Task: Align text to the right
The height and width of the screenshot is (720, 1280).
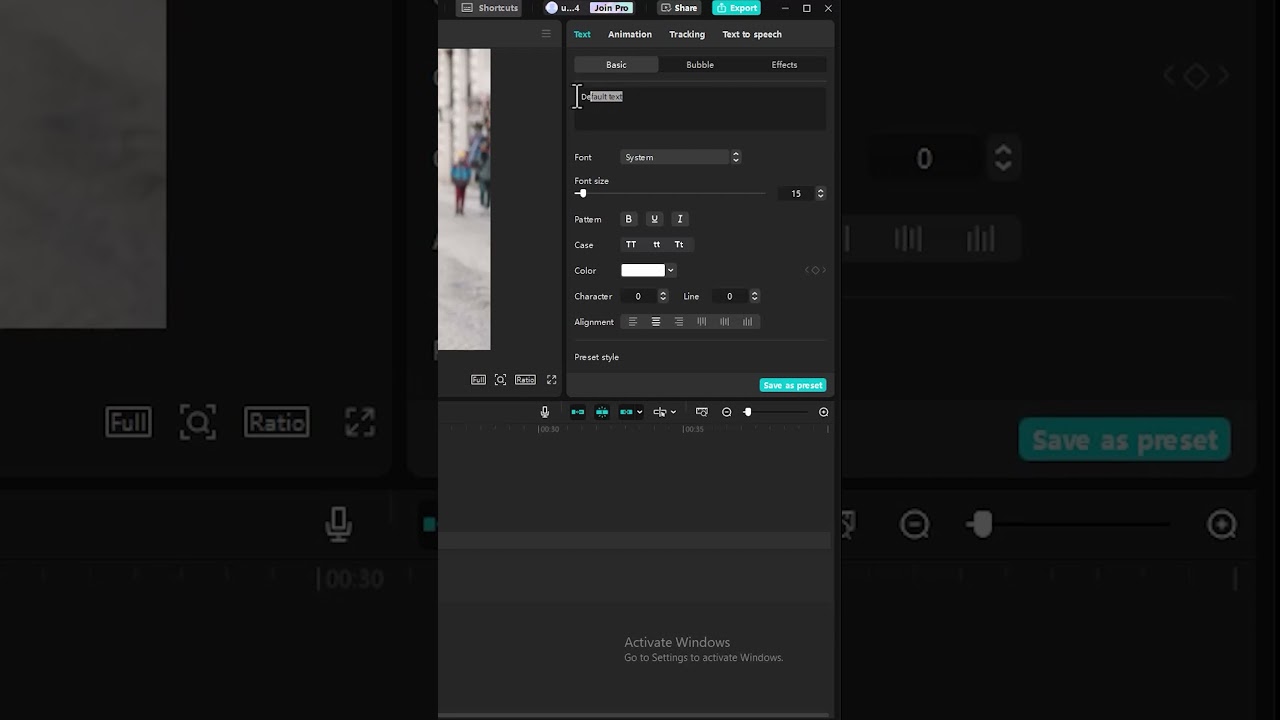Action: 679,322
